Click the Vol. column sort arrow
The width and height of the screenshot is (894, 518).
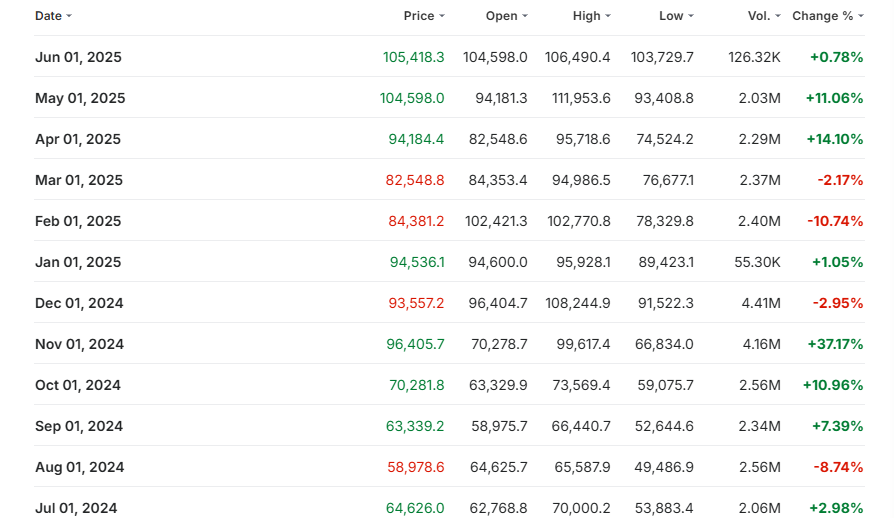tap(777, 16)
